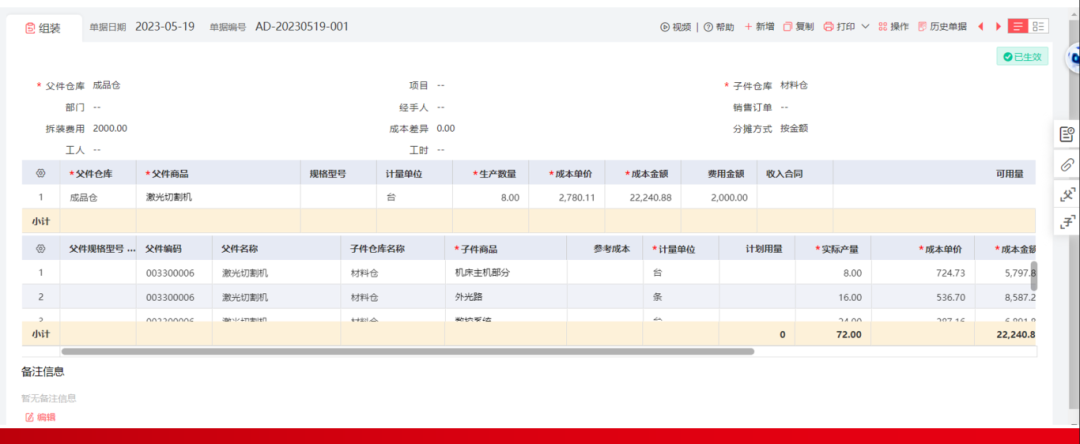Image resolution: width=1080 pixels, height=444 pixels.
Task: Select the 组装 tab
Action: click(43, 28)
